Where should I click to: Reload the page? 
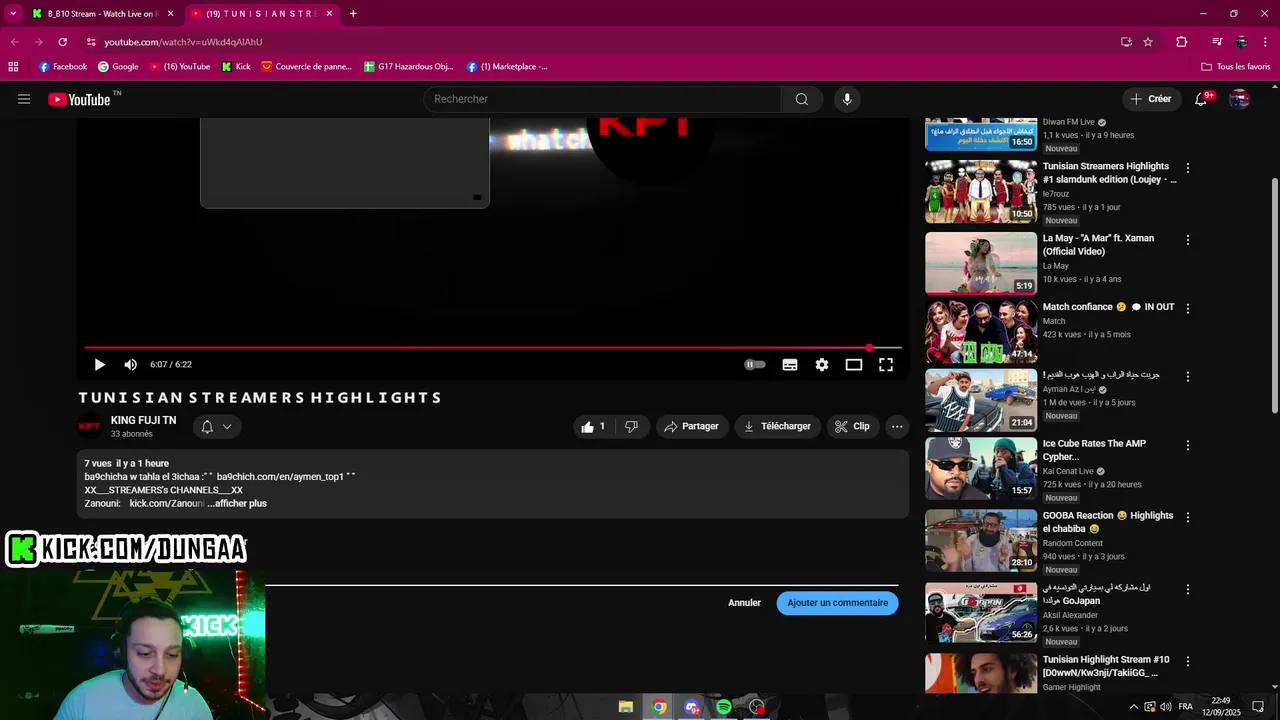click(63, 42)
